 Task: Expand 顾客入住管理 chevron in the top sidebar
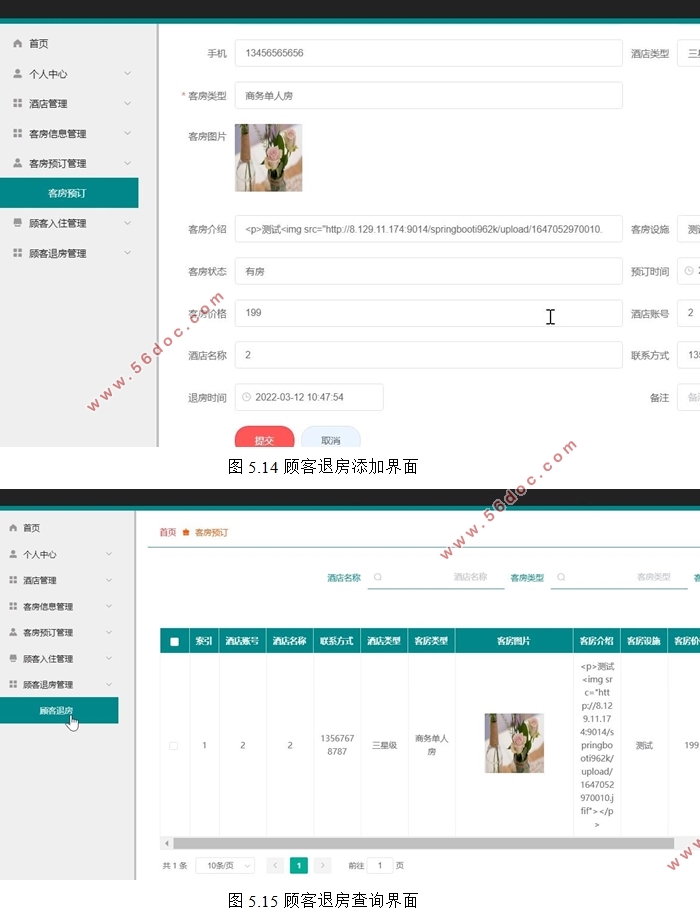click(x=127, y=224)
